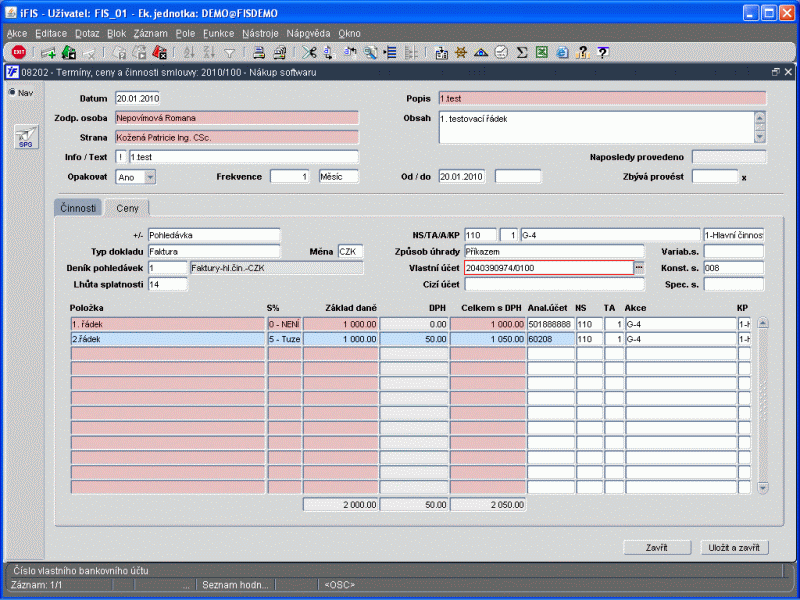The image size is (800, 600).
Task: Select the Nav radio button
Action: (x=13, y=93)
